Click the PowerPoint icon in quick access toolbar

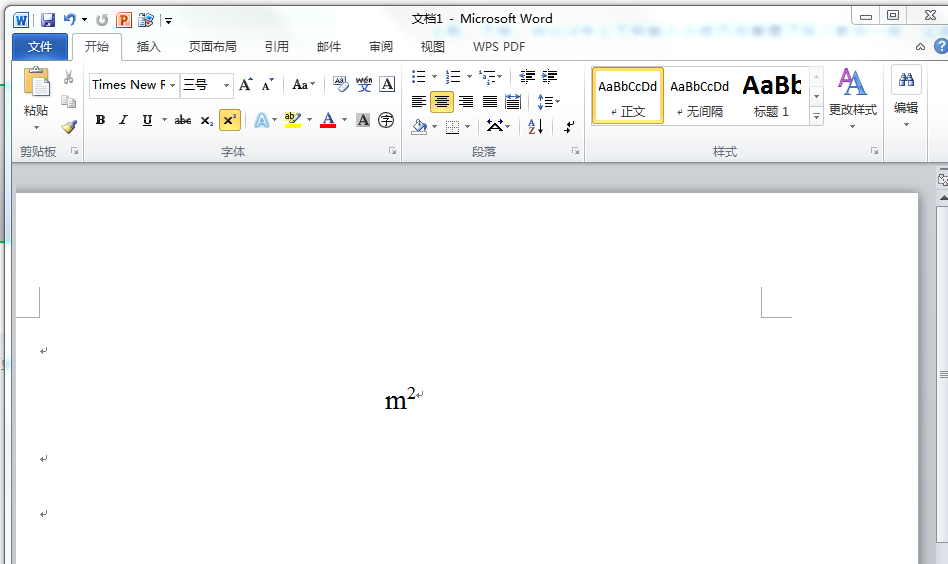[124, 20]
